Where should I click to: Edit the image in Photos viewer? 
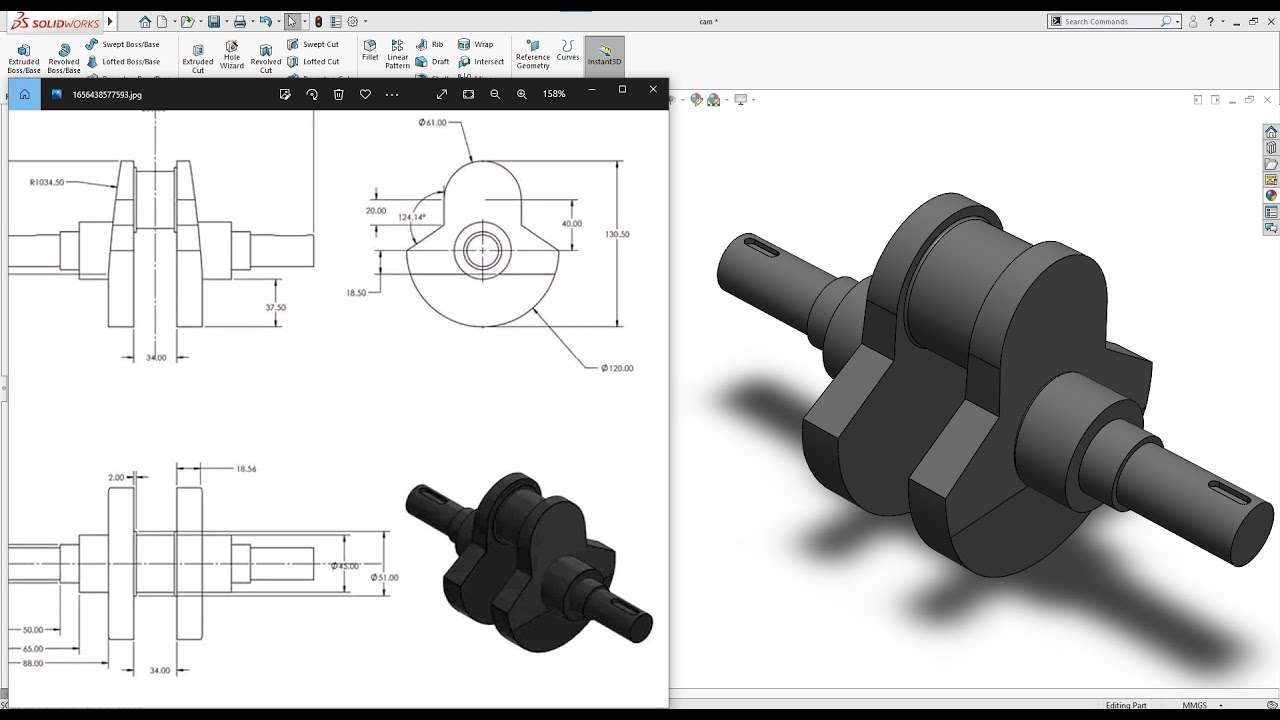tap(285, 94)
